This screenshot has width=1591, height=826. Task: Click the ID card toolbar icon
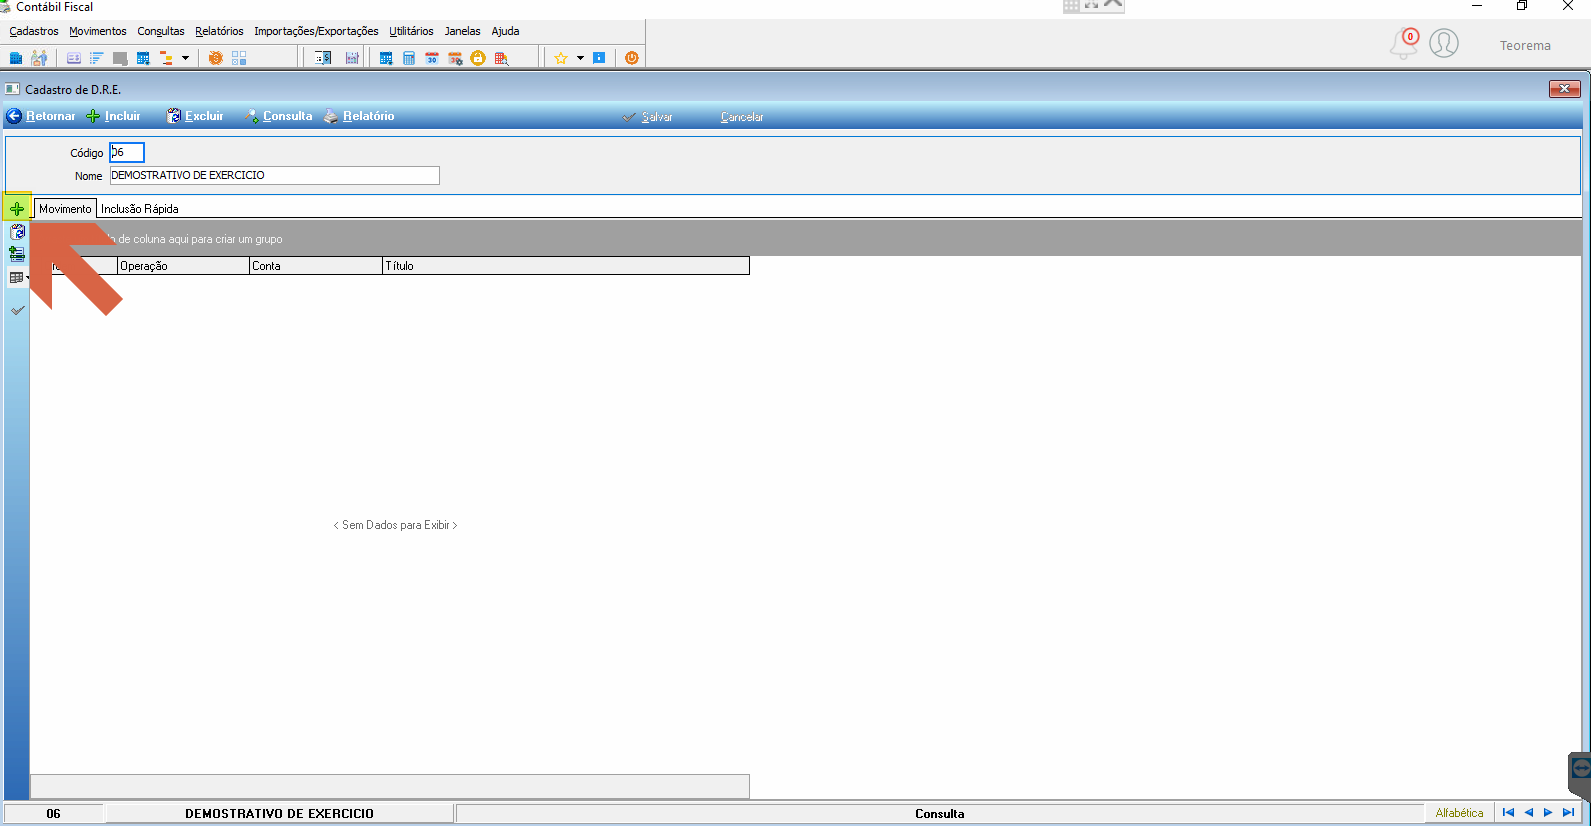[x=74, y=58]
